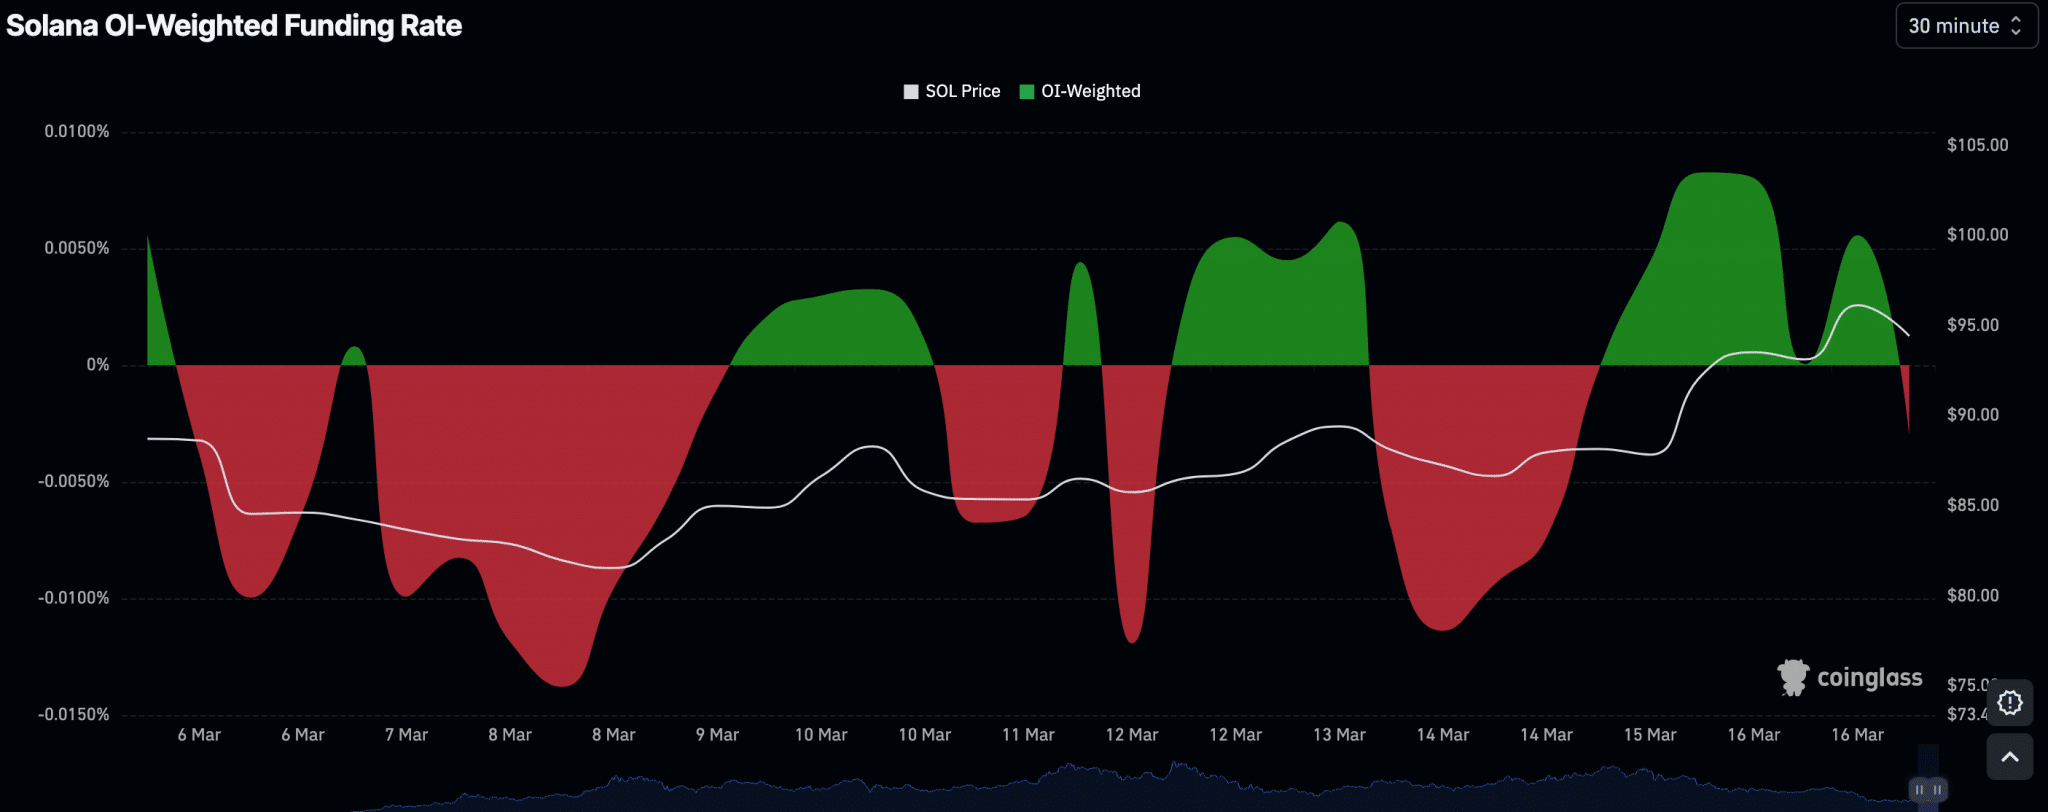The width and height of the screenshot is (2048, 812).
Task: Click the green OI-Weighted legend swatch
Action: (1026, 92)
